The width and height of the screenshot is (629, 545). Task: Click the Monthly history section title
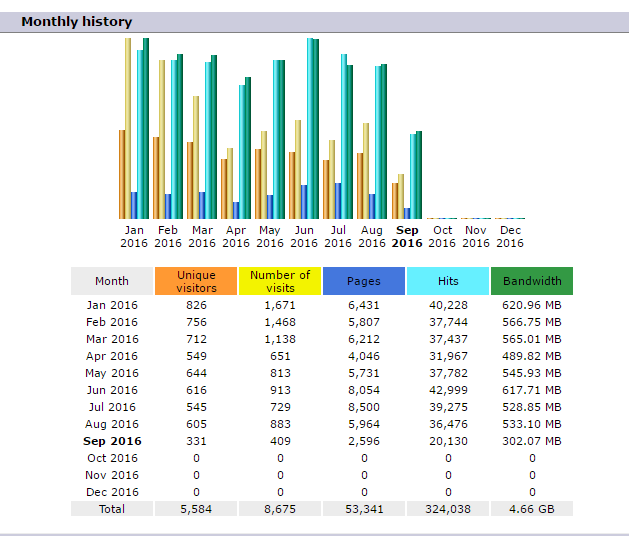(77, 22)
